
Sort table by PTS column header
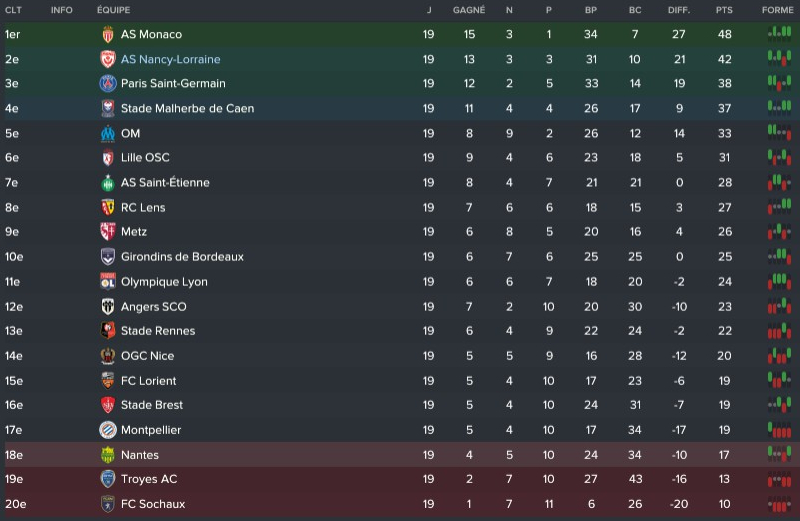[724, 10]
